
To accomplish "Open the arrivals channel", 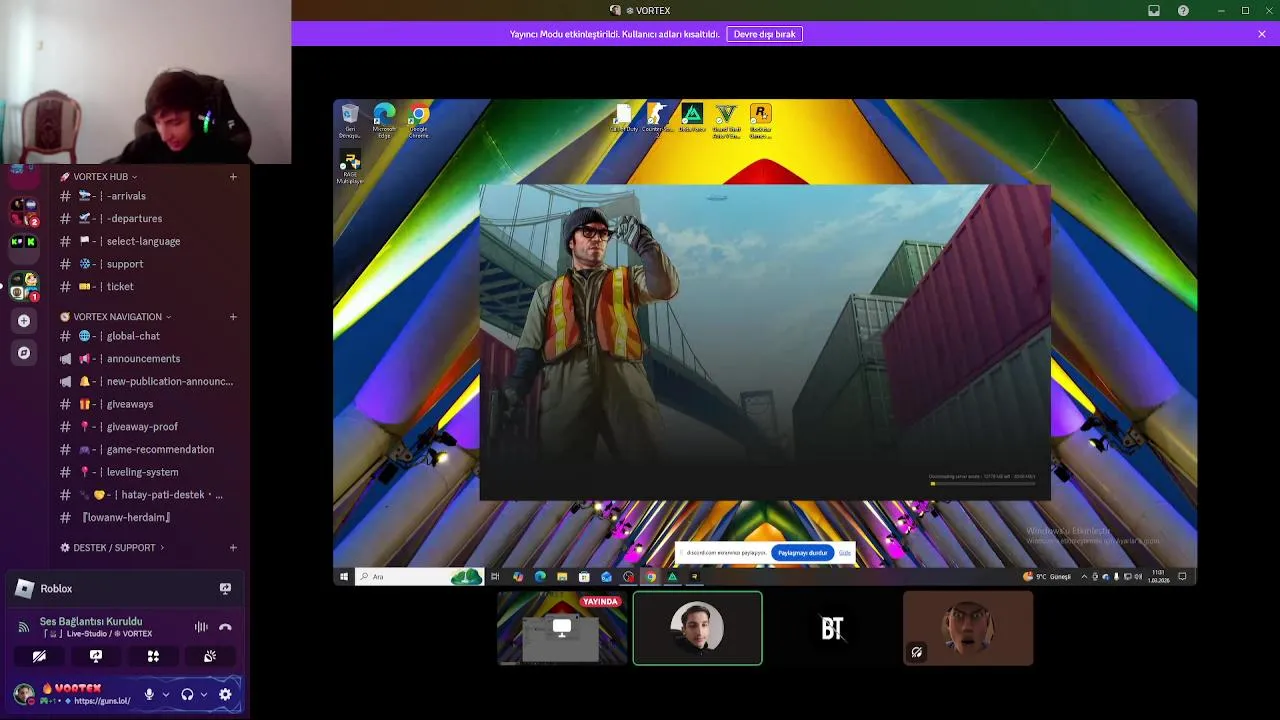I will click(148, 196).
